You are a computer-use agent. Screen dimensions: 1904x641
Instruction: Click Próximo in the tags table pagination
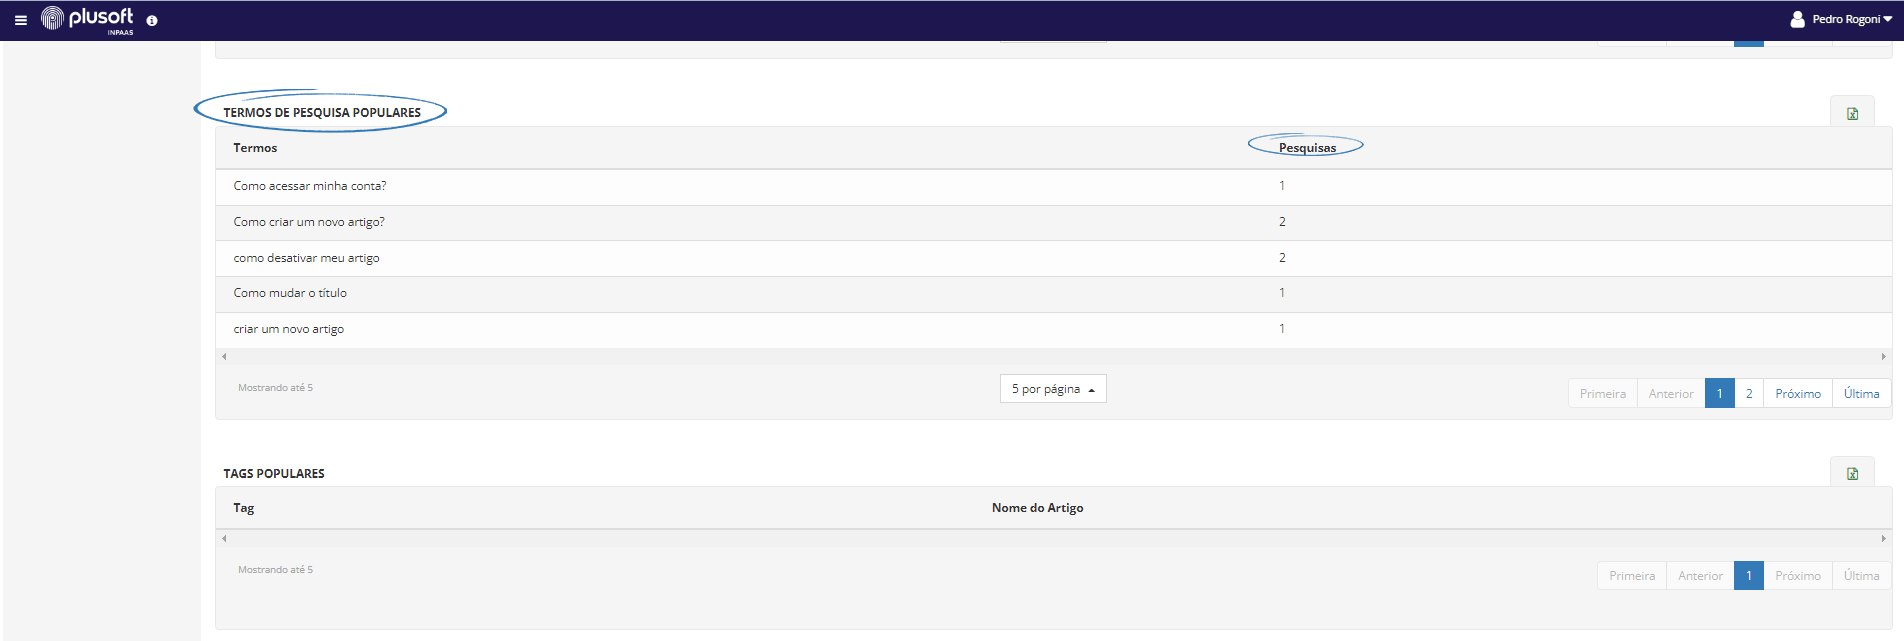(x=1798, y=575)
